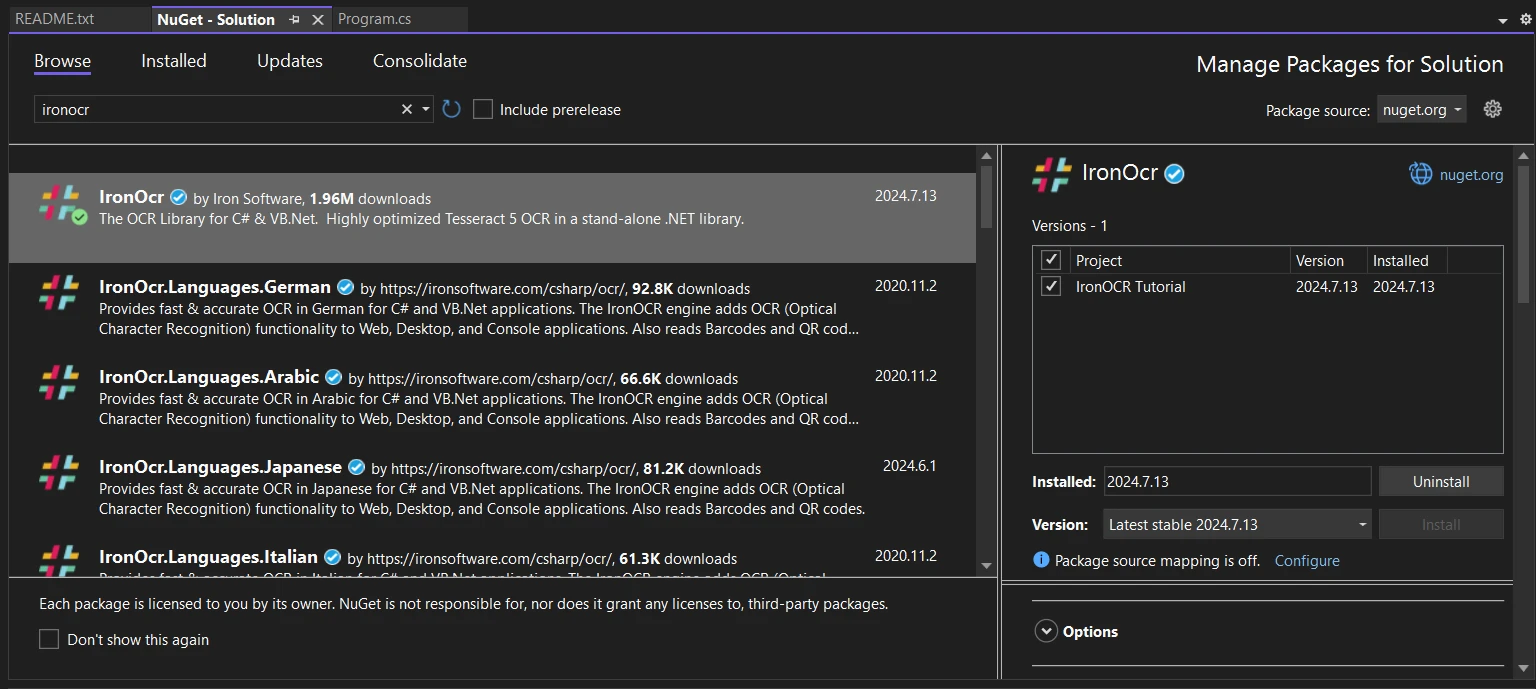Pin the NuGet - Solution tab
Viewport: 1536px width, 689px height.
(294, 19)
